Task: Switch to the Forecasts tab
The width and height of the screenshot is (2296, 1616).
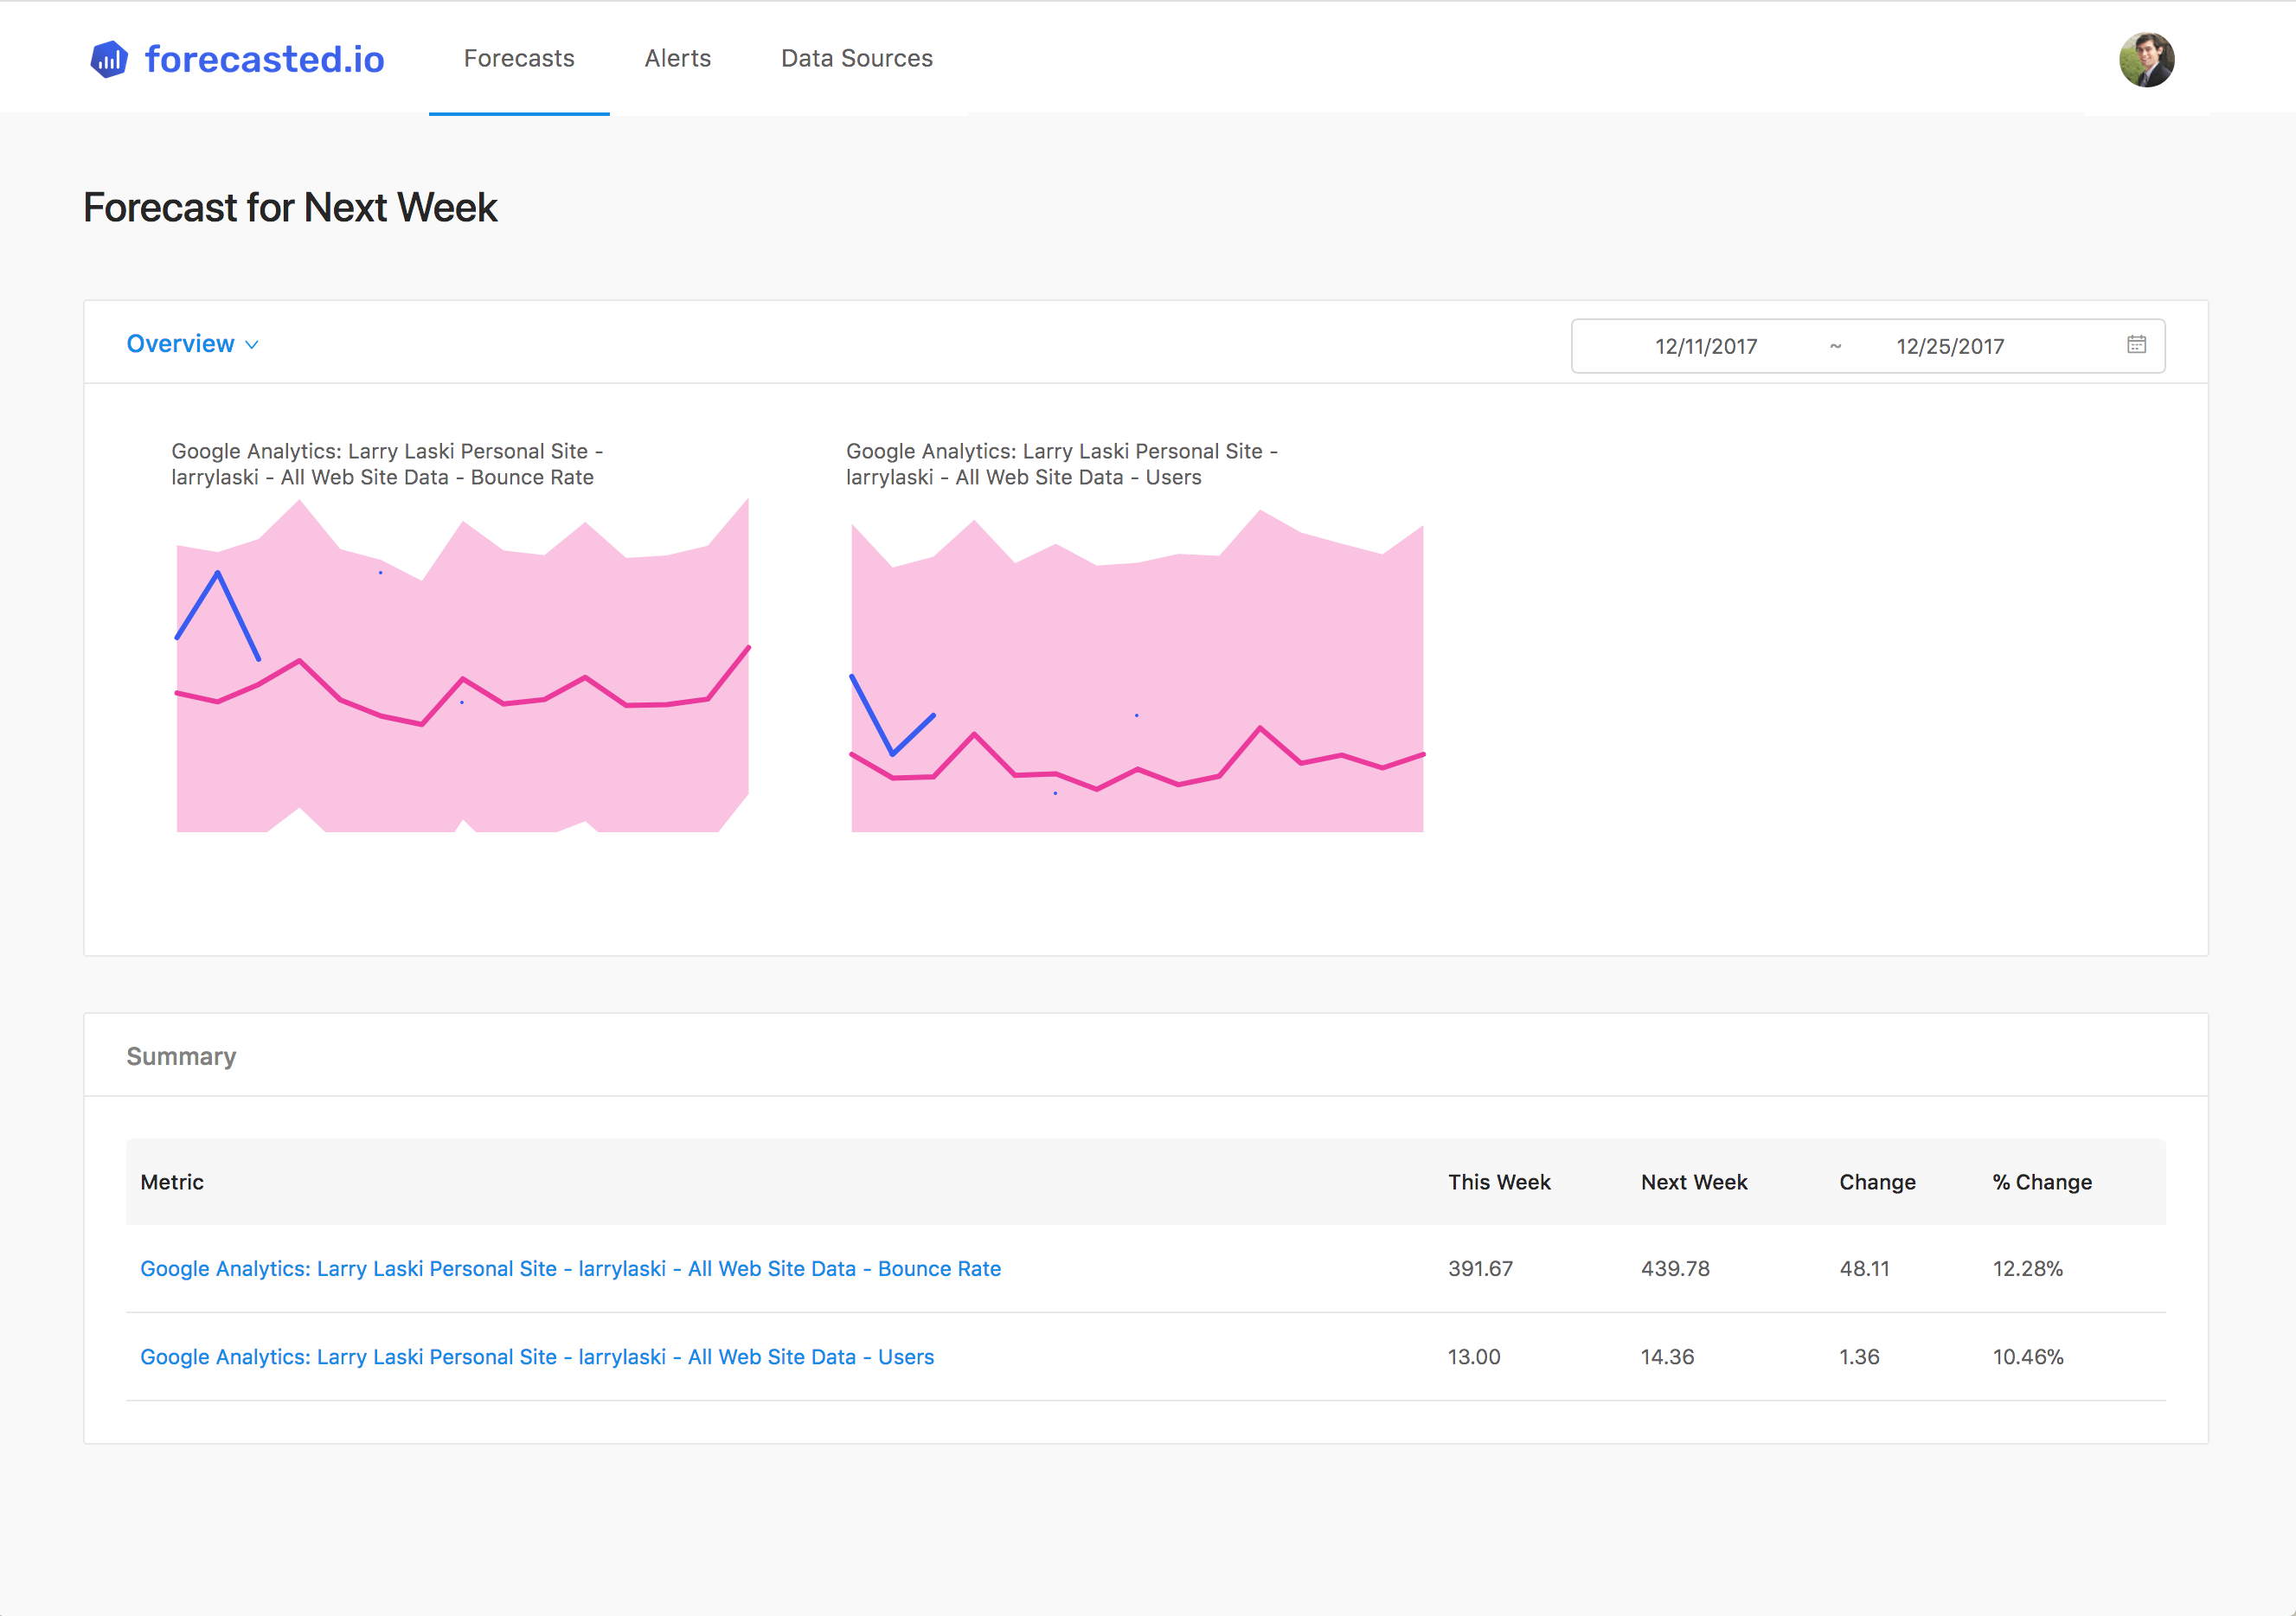Action: [x=519, y=59]
